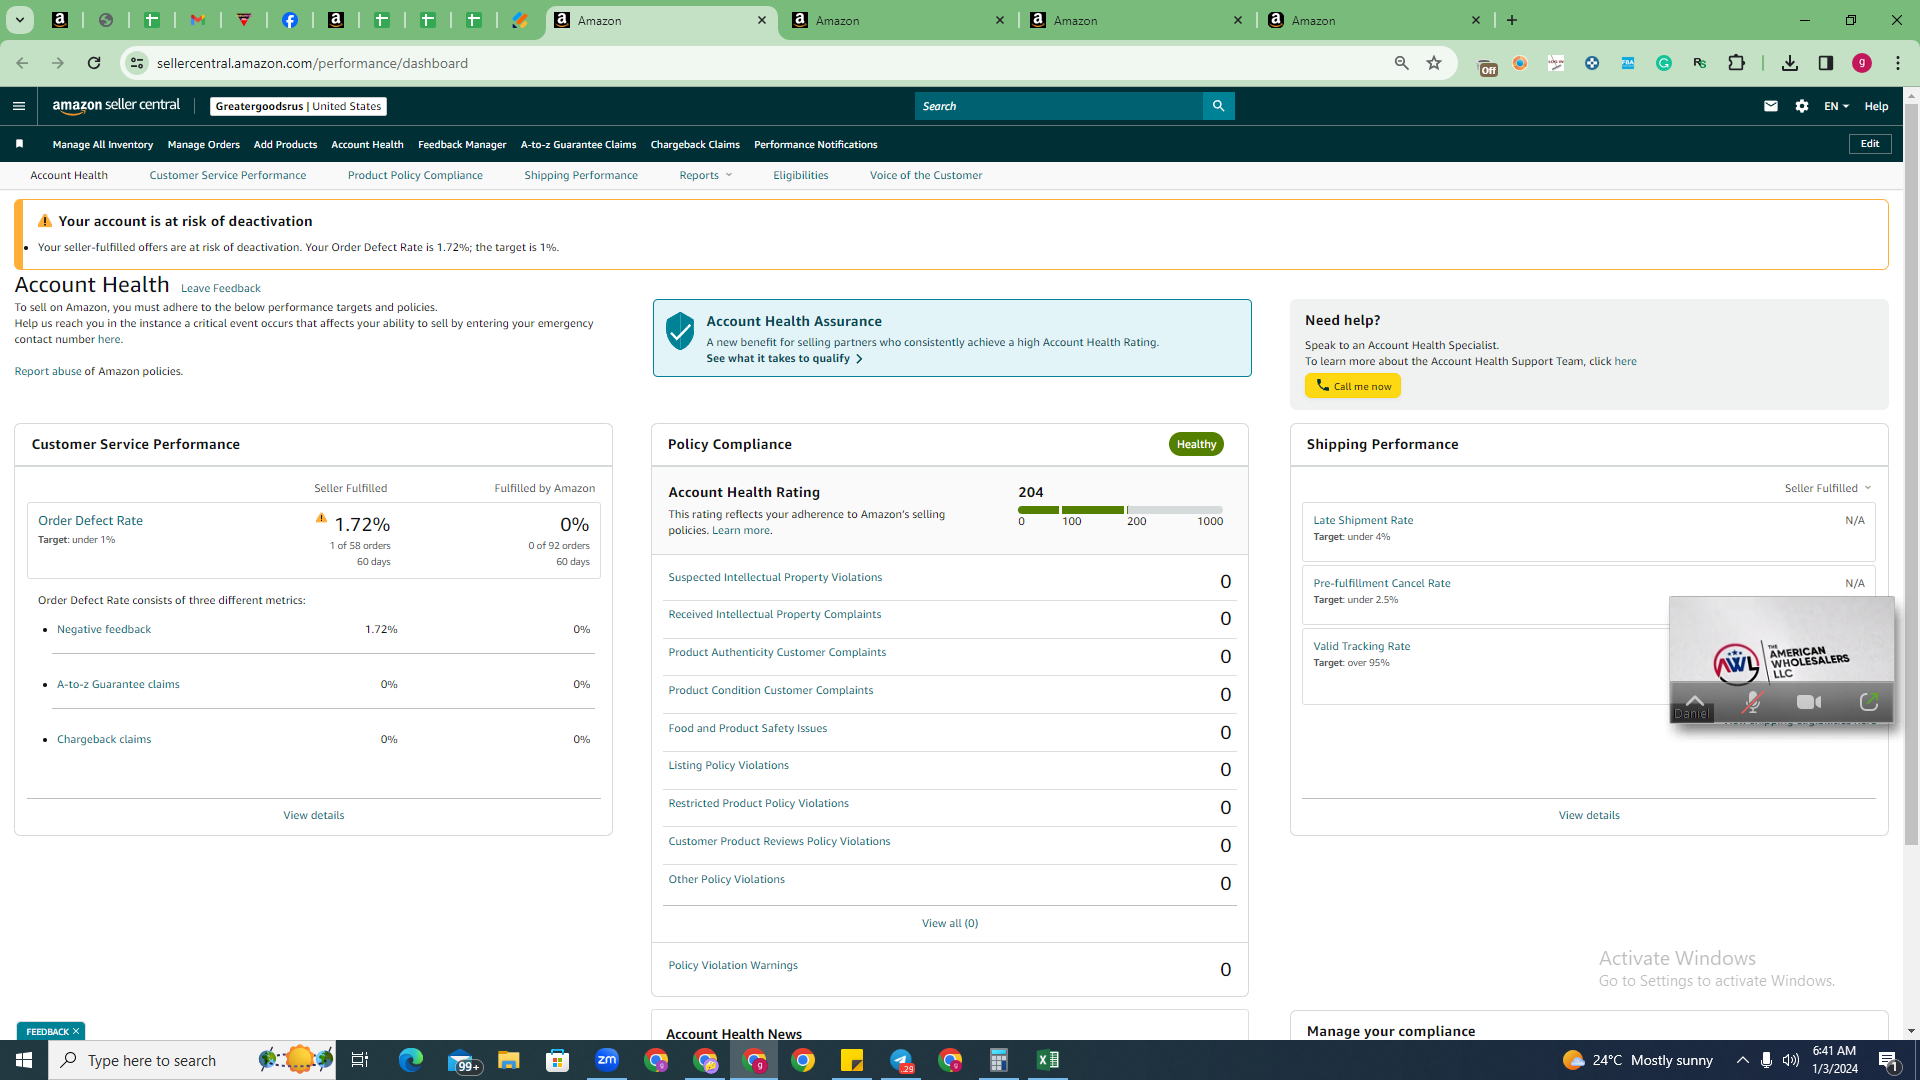Open Zoom from the taskbar
This screenshot has height=1080, width=1920.
[607, 1060]
